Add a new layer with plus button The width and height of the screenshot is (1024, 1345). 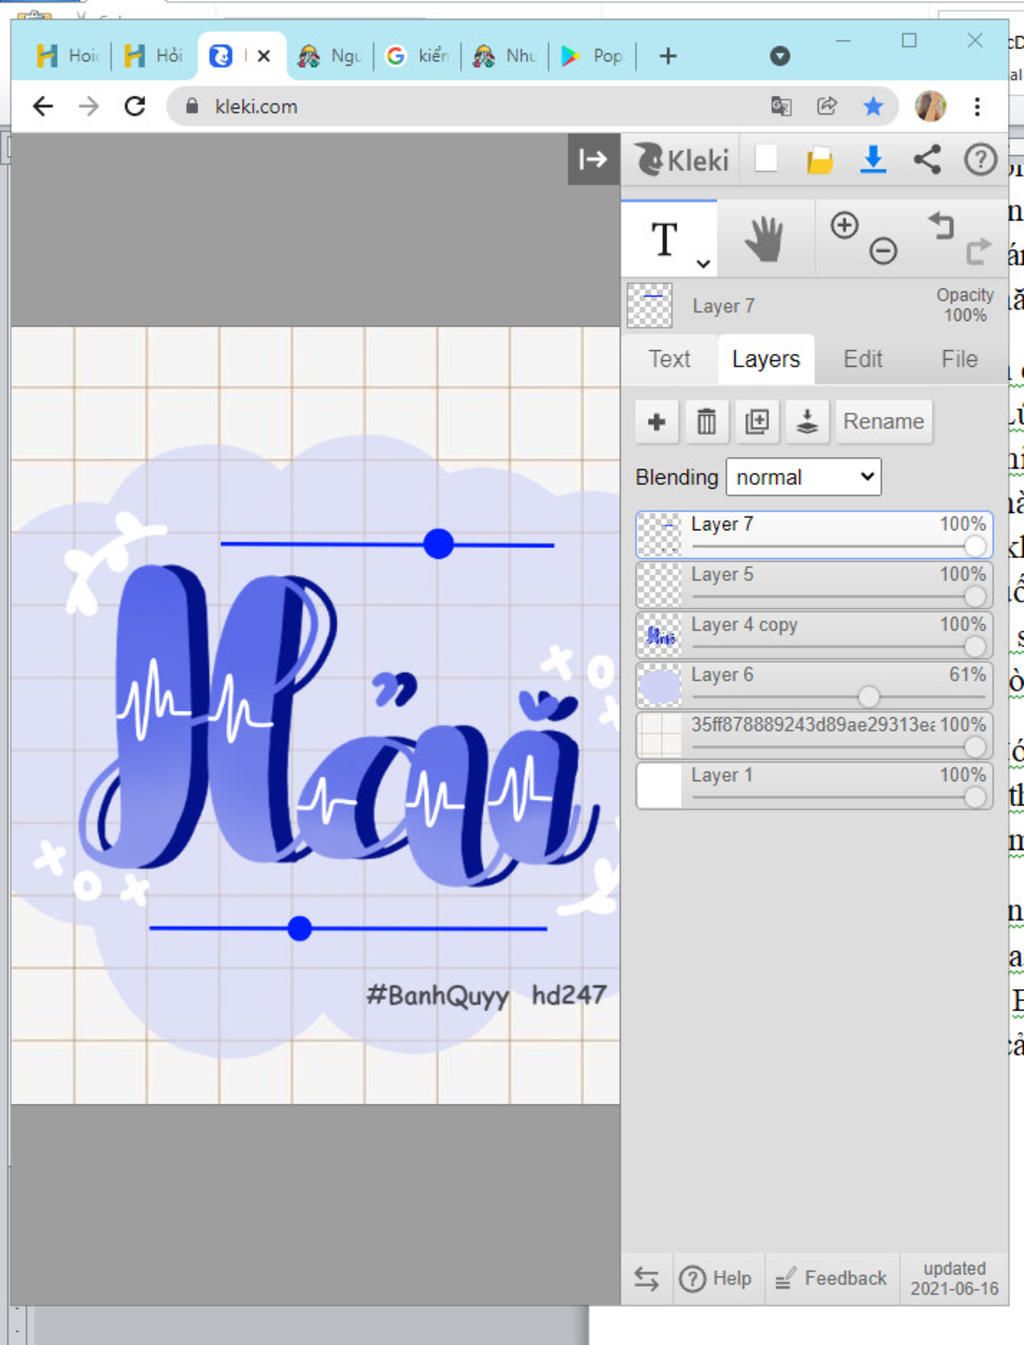tap(657, 422)
